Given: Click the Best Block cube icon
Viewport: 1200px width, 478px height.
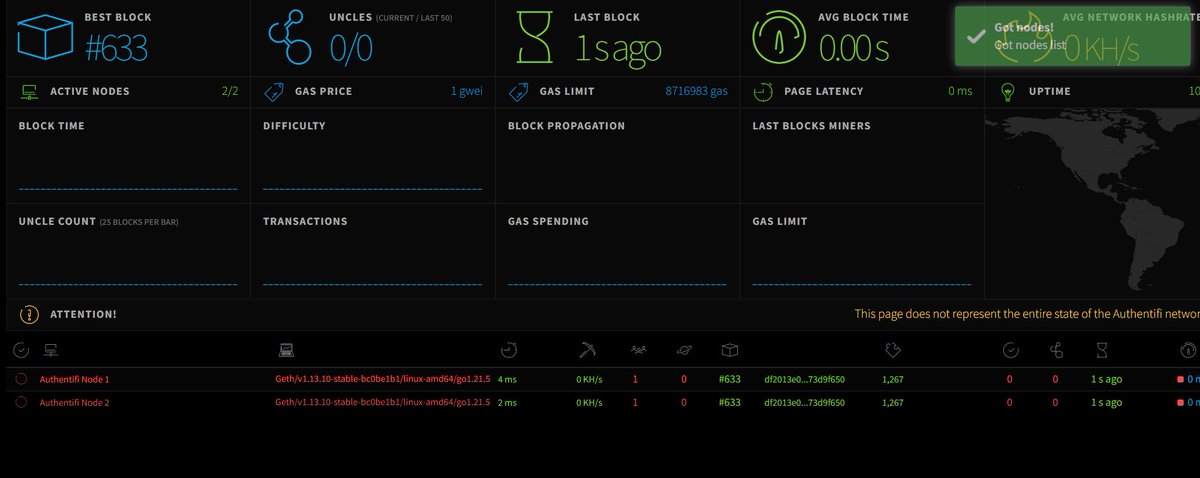Looking at the screenshot, I should click(45, 35).
